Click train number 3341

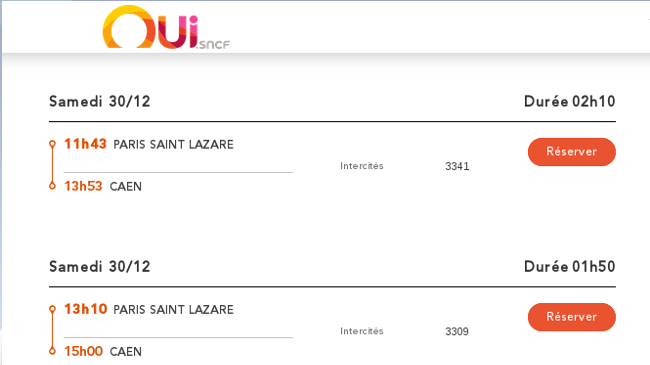click(x=457, y=166)
